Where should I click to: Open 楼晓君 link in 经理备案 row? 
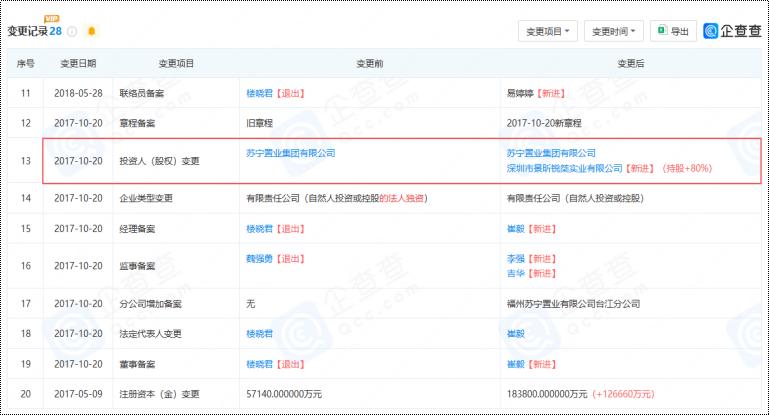pyautogui.click(x=259, y=229)
